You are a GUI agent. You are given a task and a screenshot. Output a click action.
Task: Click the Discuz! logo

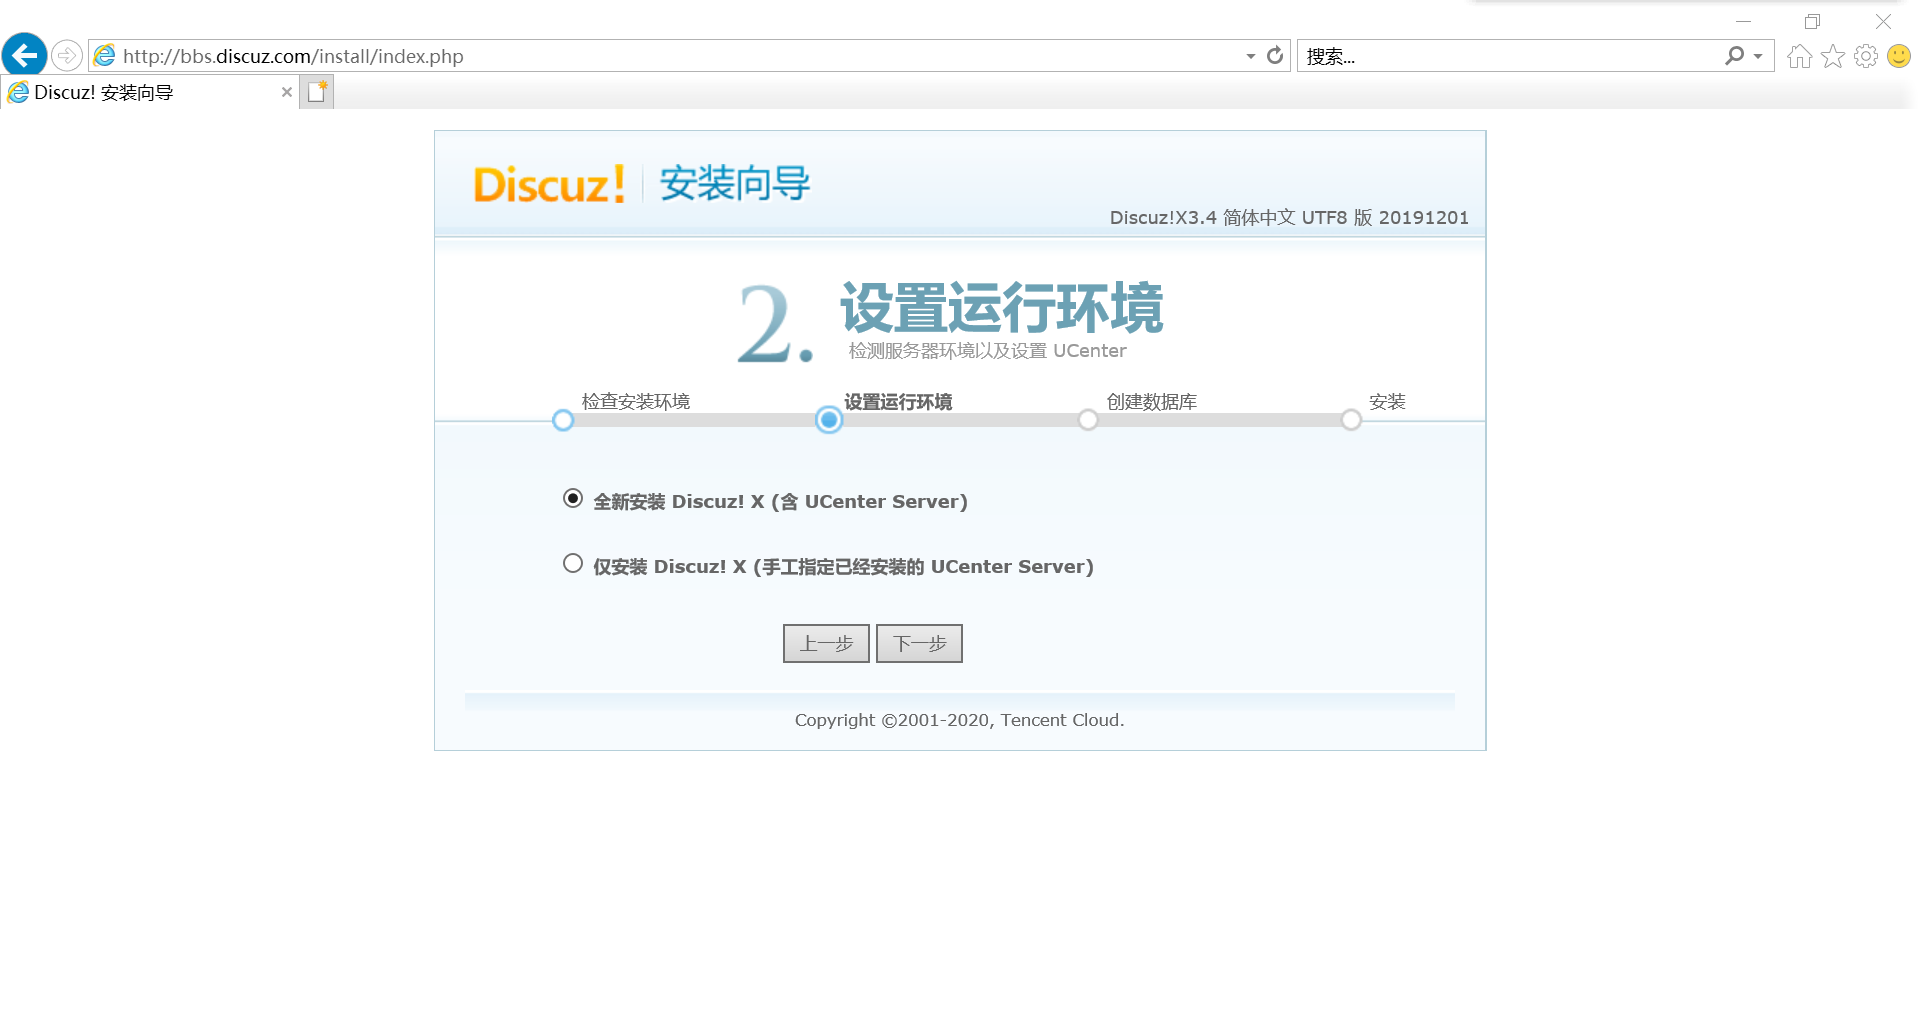(x=549, y=184)
